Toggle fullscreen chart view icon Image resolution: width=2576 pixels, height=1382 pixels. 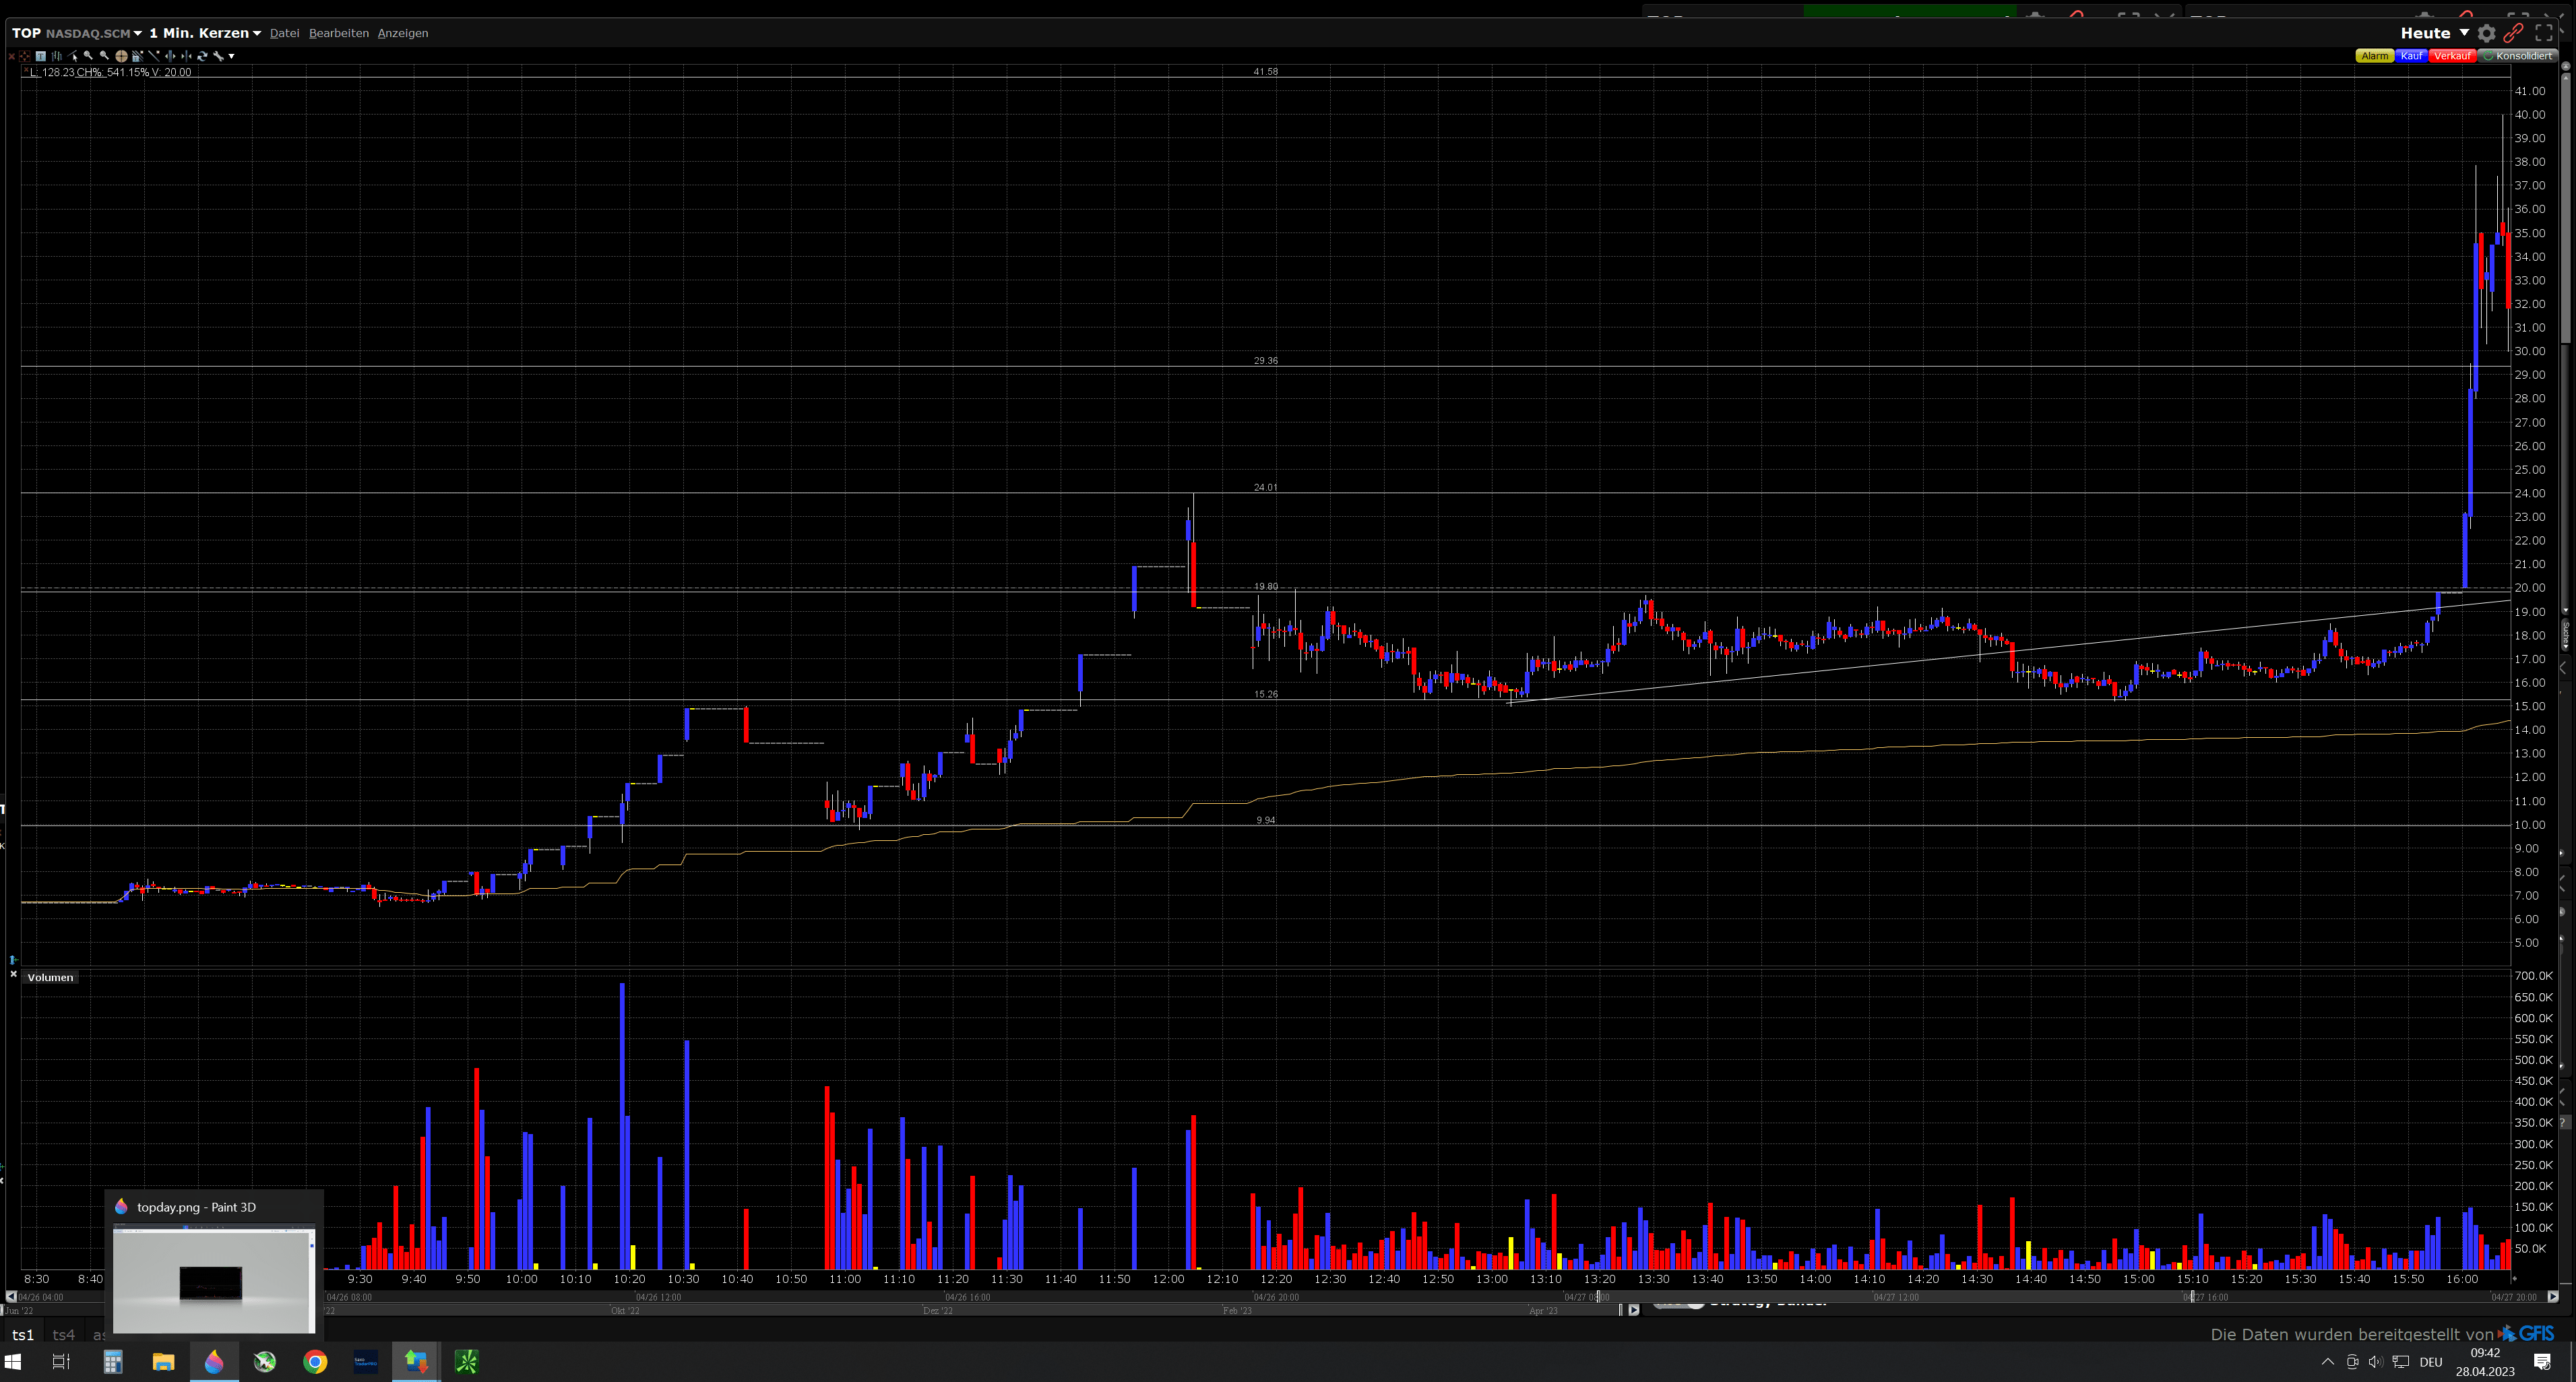(2544, 33)
